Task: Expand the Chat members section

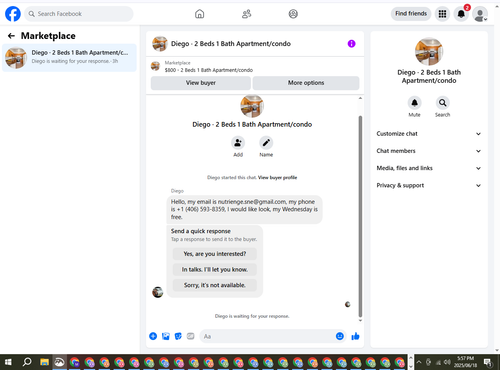Action: click(x=429, y=151)
